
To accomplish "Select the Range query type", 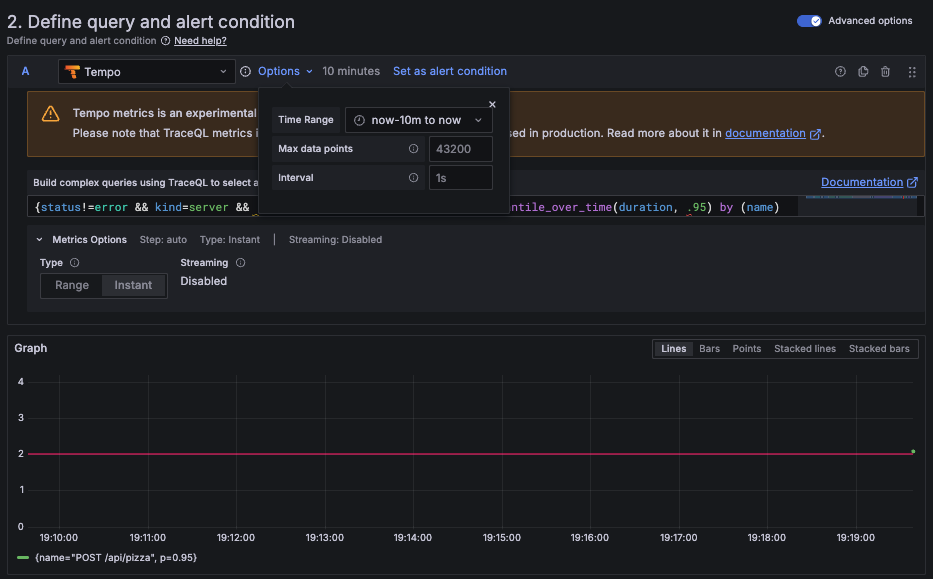I will tap(71, 284).
